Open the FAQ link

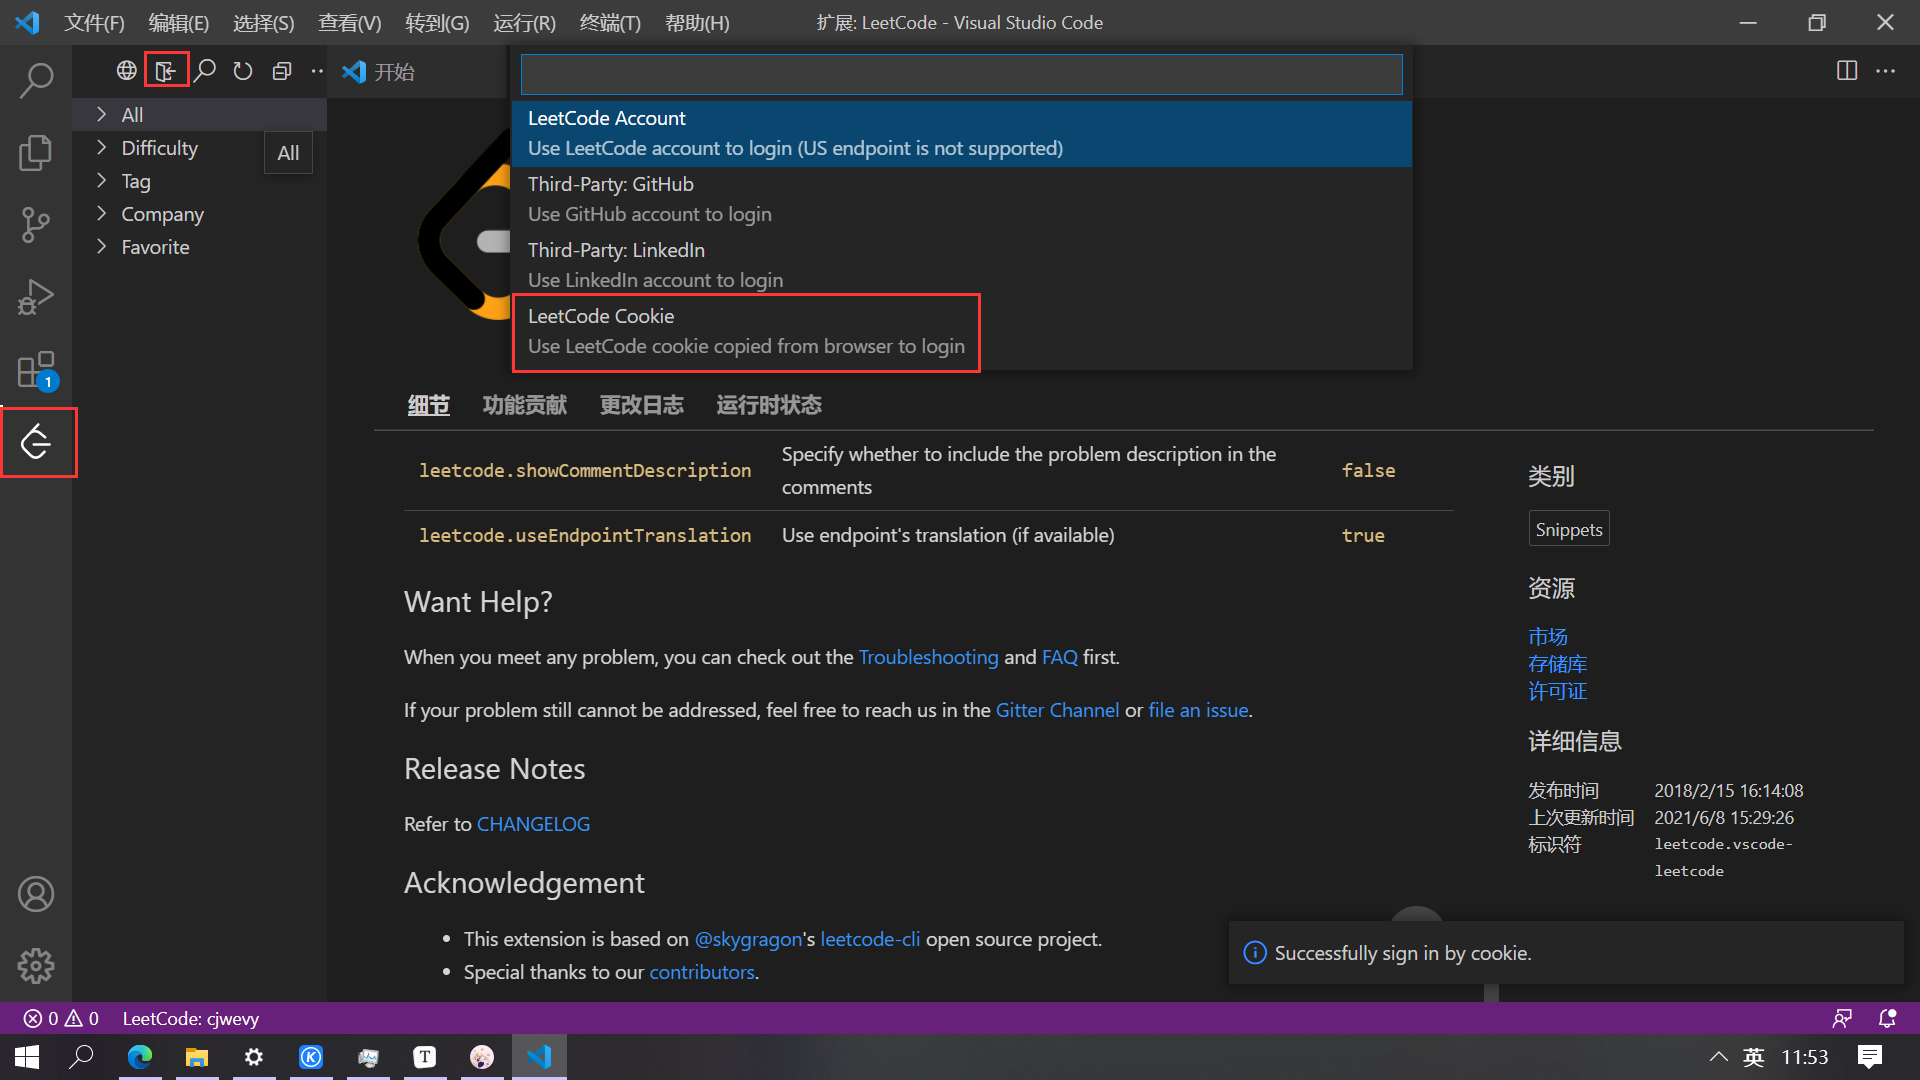[1059, 657]
